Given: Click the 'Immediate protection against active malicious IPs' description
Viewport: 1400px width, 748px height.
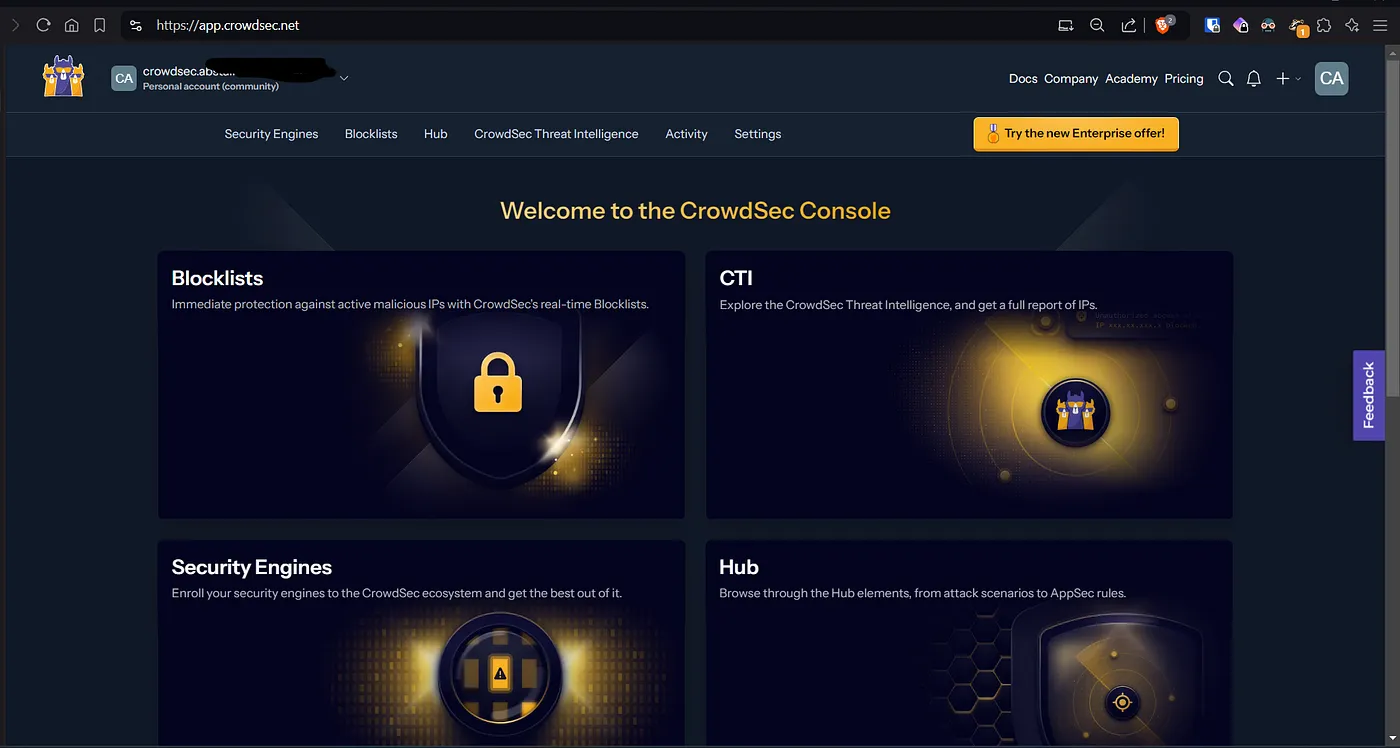Looking at the screenshot, I should (410, 304).
